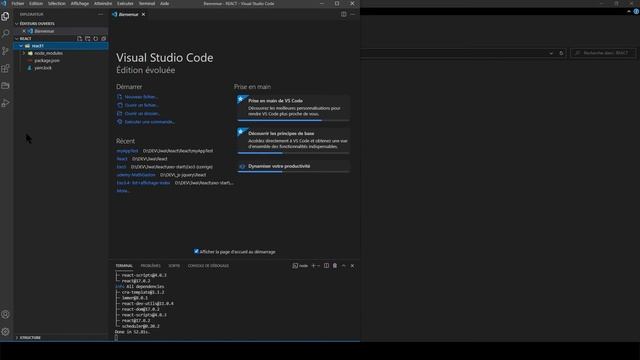This screenshot has width=640, height=360.
Task: Open the folder-shaped activity bar view
Action: pos(5,86)
